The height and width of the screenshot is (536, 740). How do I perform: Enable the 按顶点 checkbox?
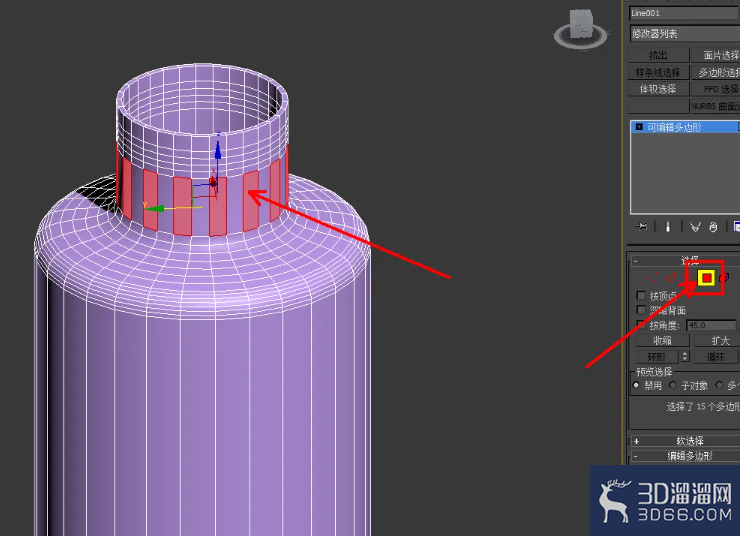[641, 295]
